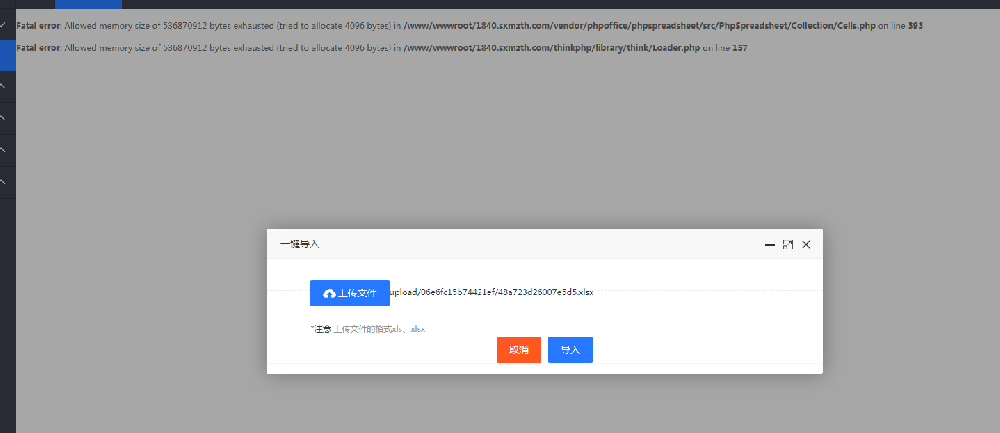Image resolution: width=1000 pixels, height=433 pixels.
Task: Expand the second collapsed sidebar menu chevron
Action: 3,118
